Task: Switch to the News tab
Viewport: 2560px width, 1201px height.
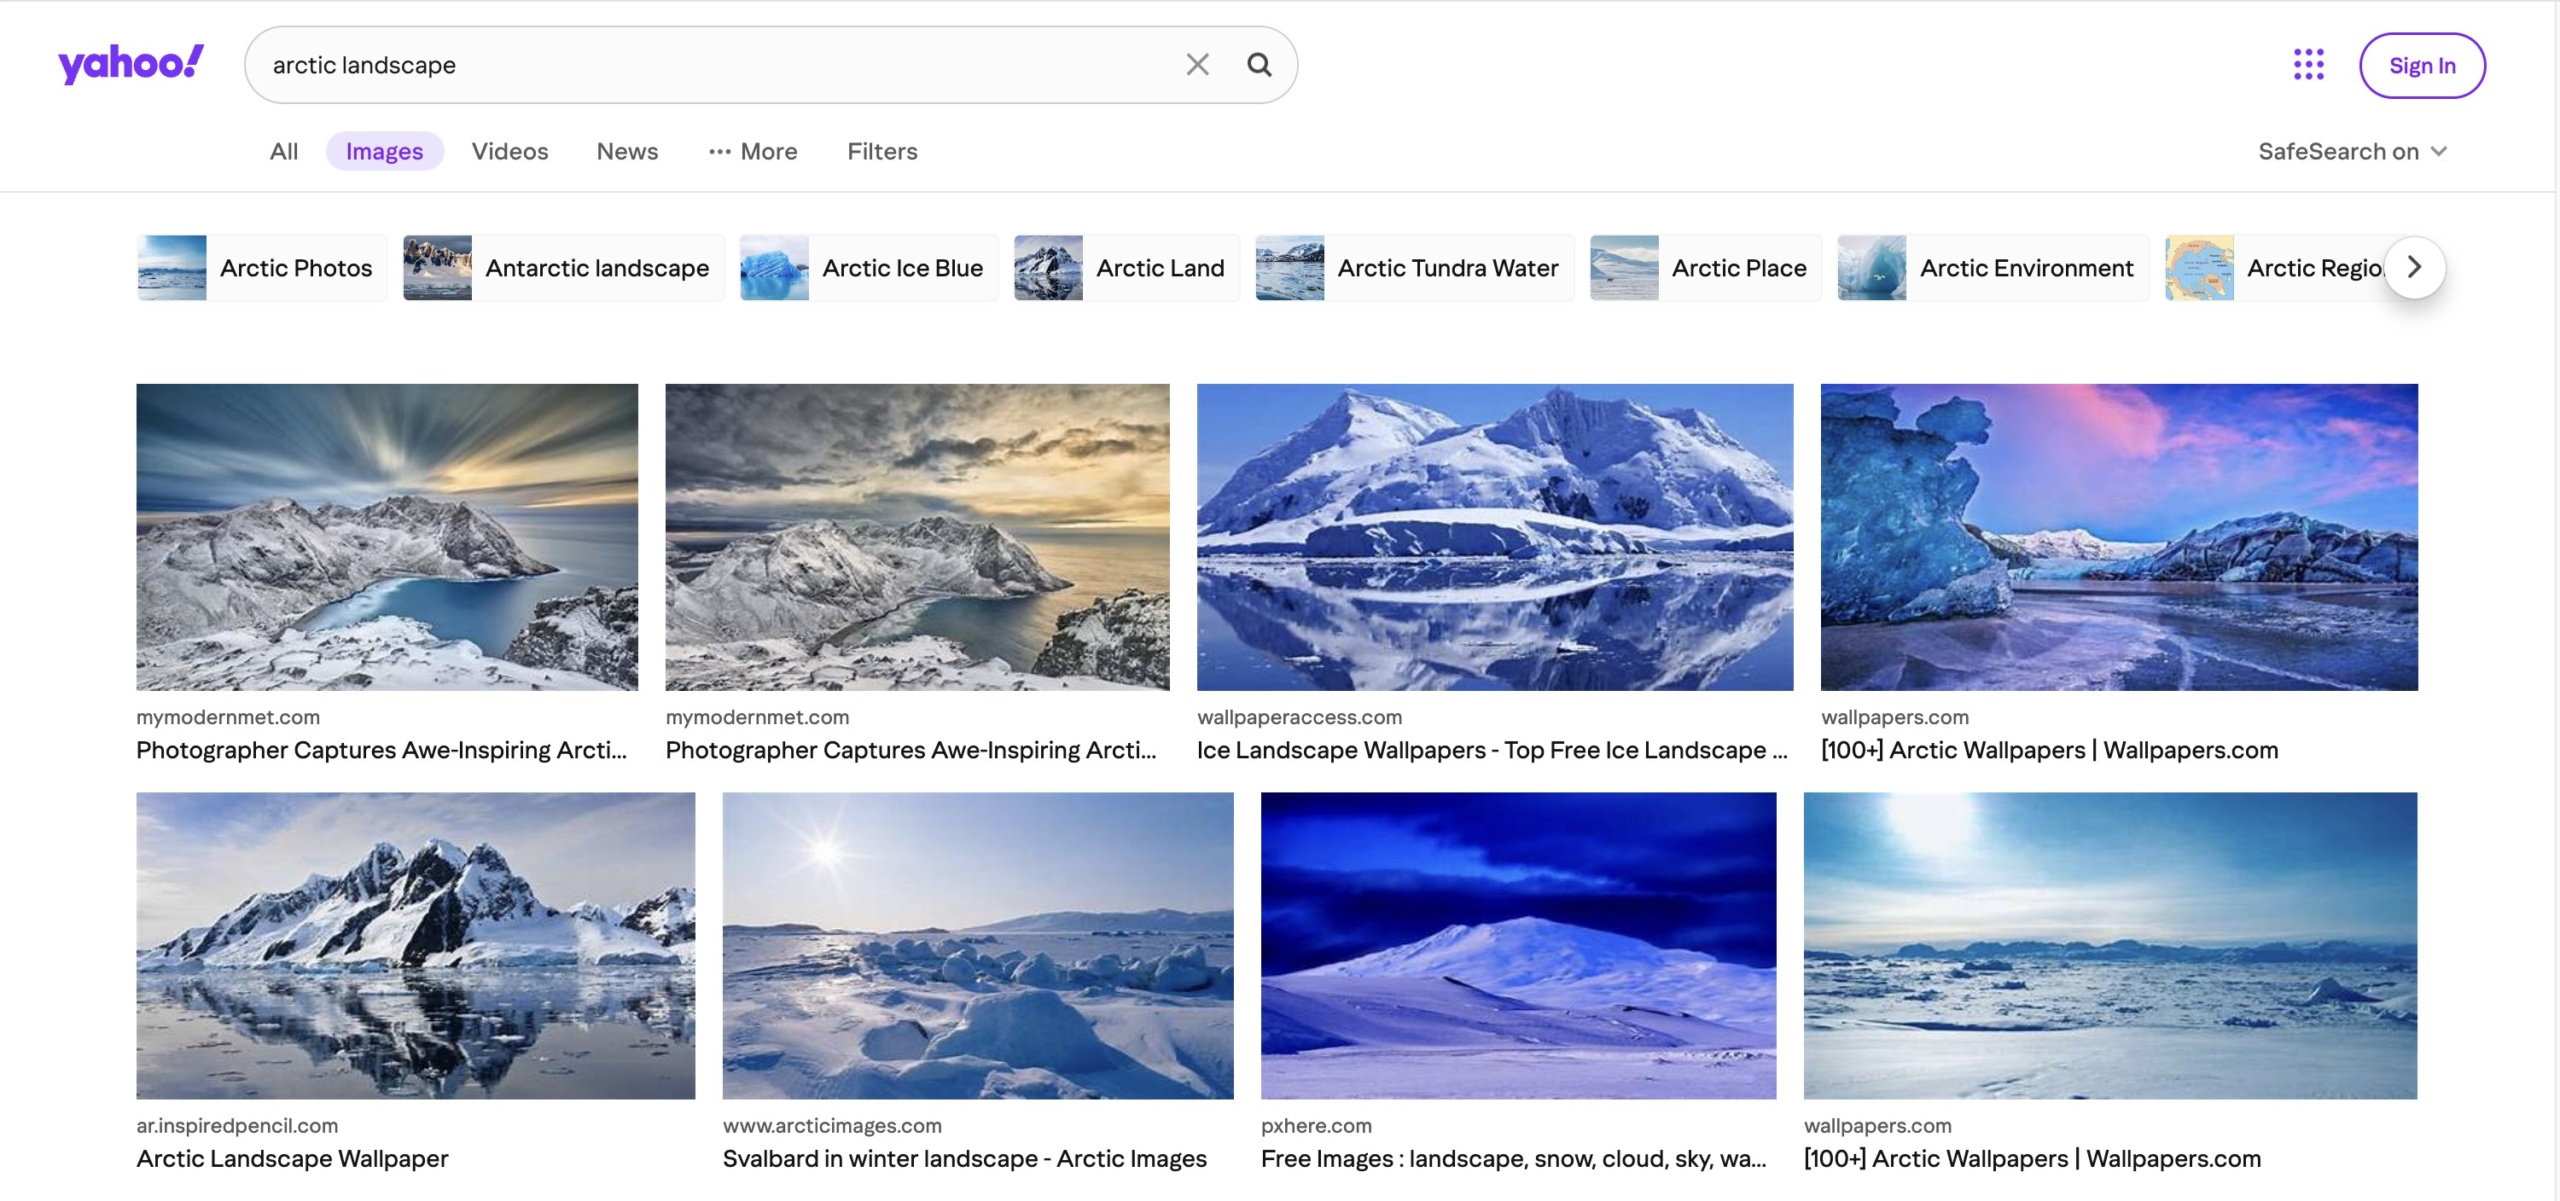Action: pyautogui.click(x=627, y=151)
